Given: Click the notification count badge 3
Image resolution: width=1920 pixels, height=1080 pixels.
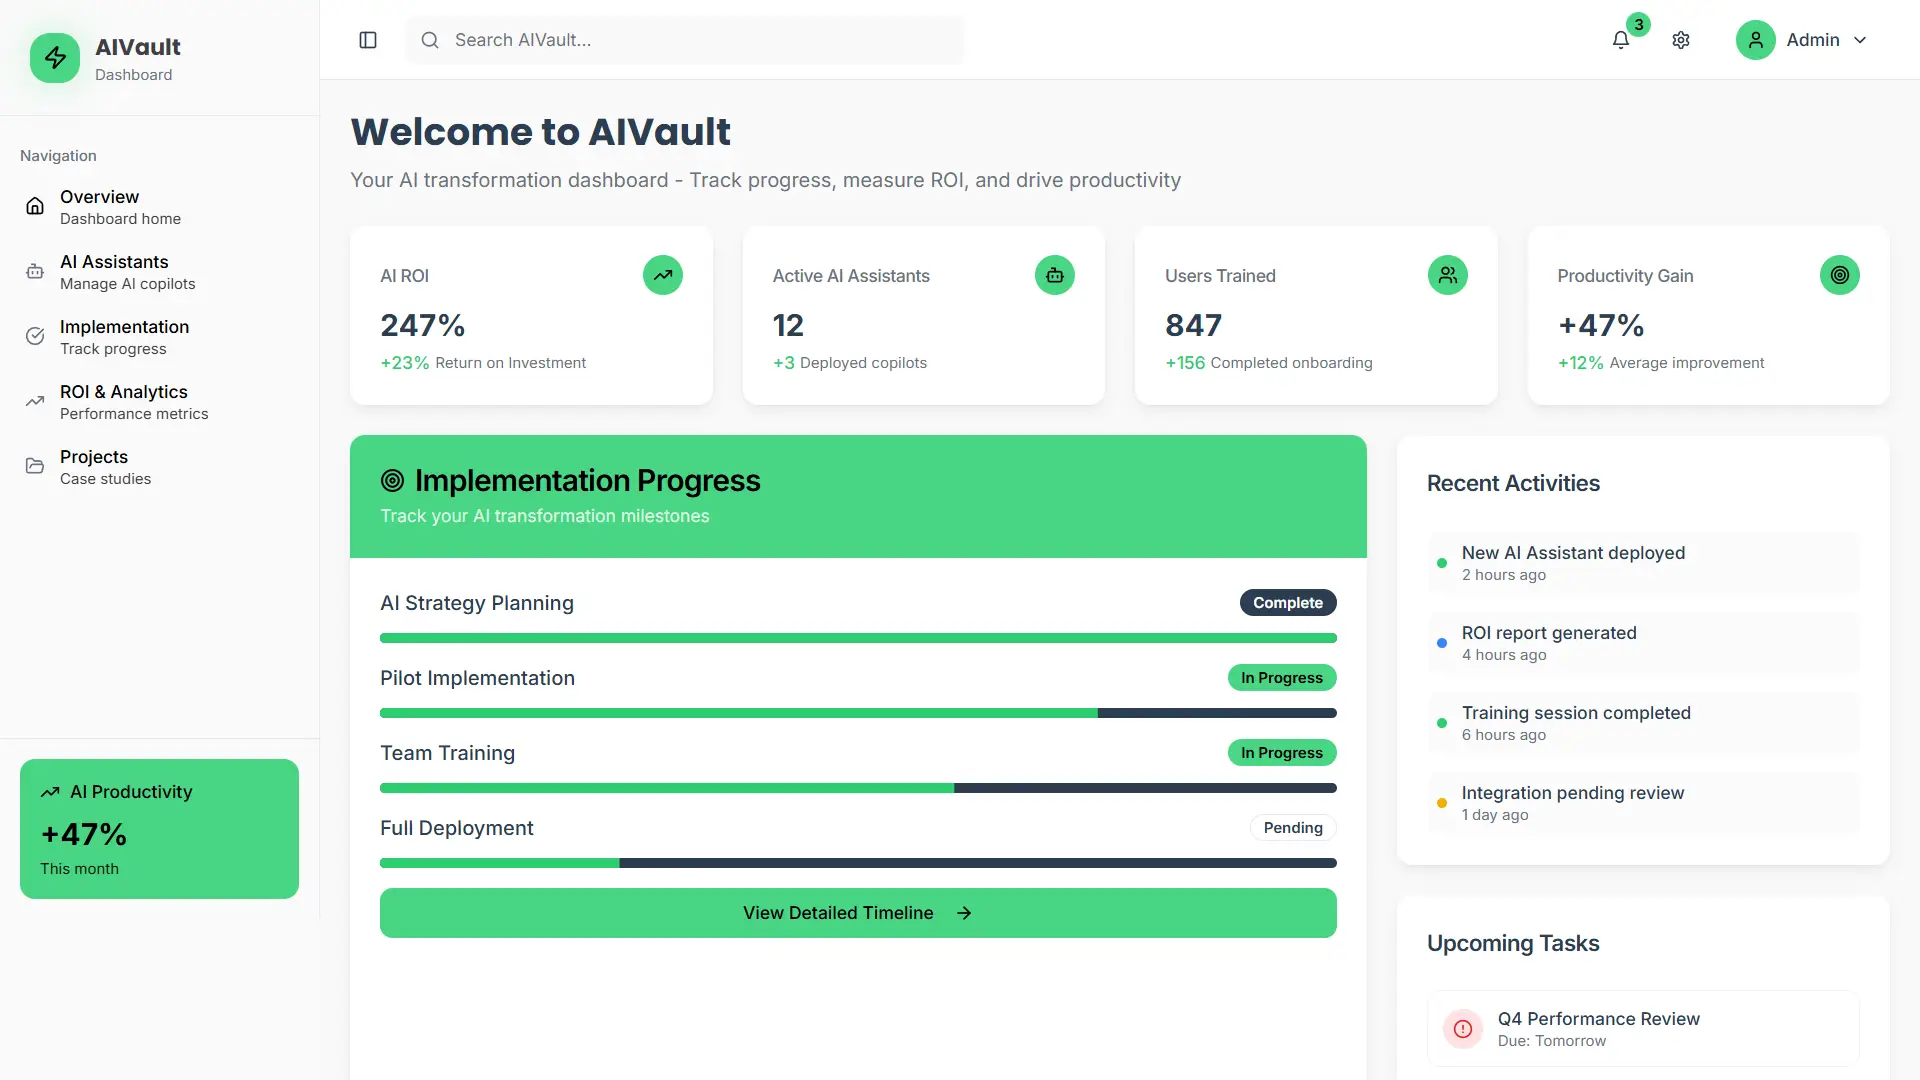Looking at the screenshot, I should (x=1639, y=24).
